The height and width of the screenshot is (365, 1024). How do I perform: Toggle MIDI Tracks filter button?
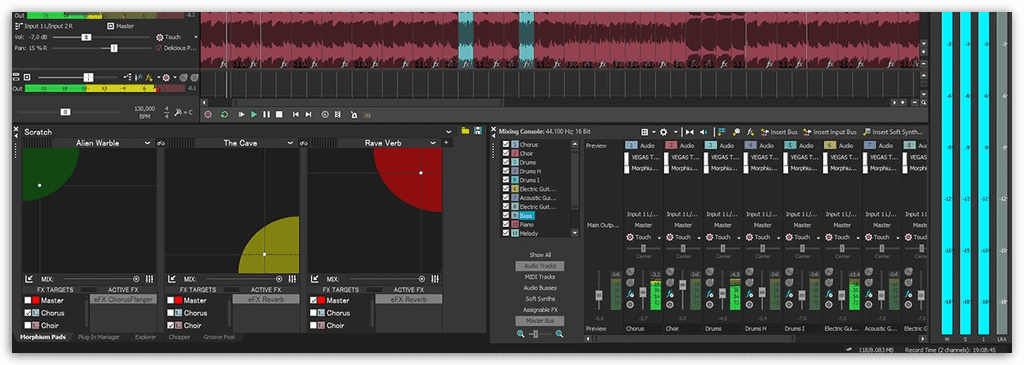pos(540,277)
